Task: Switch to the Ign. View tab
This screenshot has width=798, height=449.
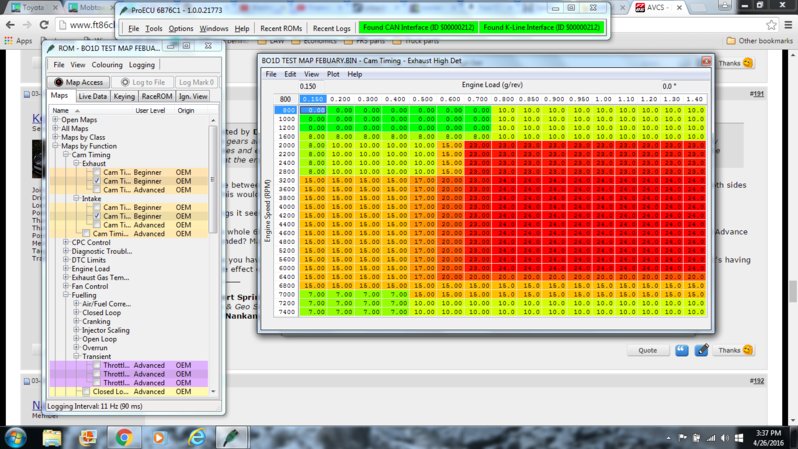Action: pyautogui.click(x=193, y=96)
